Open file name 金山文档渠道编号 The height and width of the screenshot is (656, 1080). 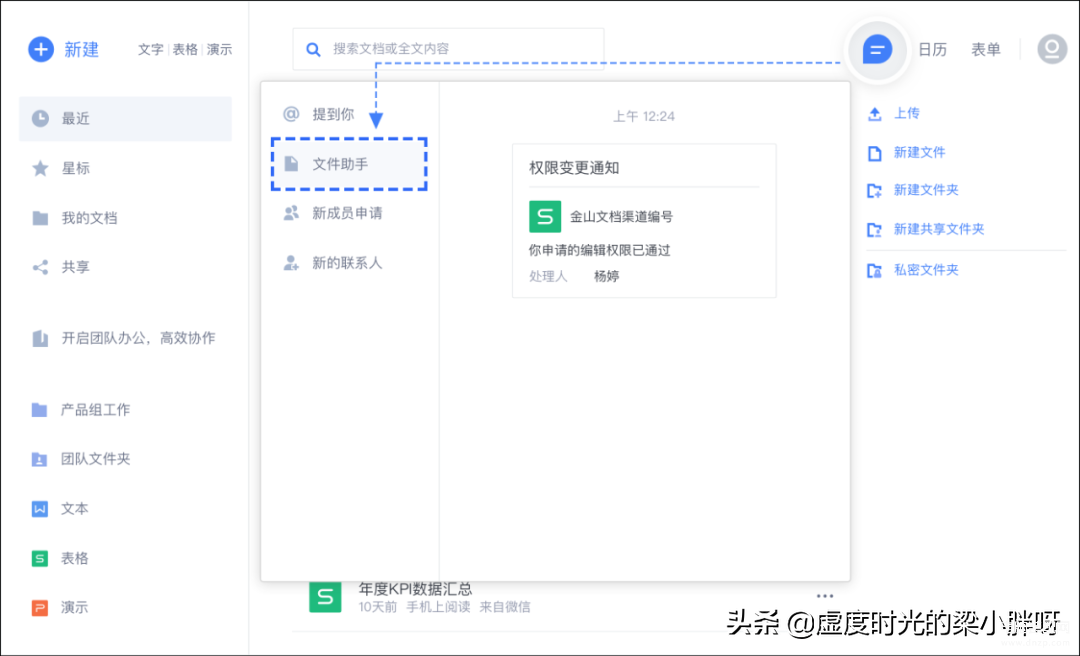coord(621,216)
